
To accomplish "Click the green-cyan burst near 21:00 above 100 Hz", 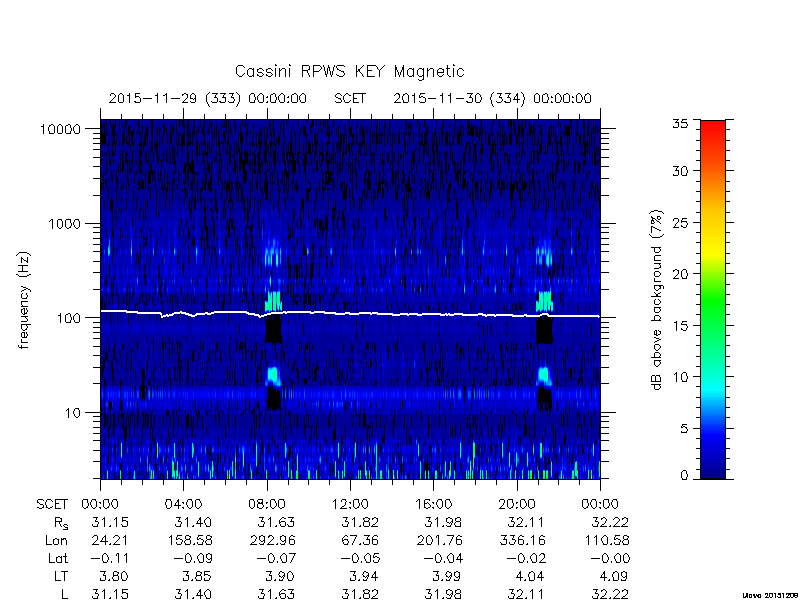I will [x=544, y=302].
